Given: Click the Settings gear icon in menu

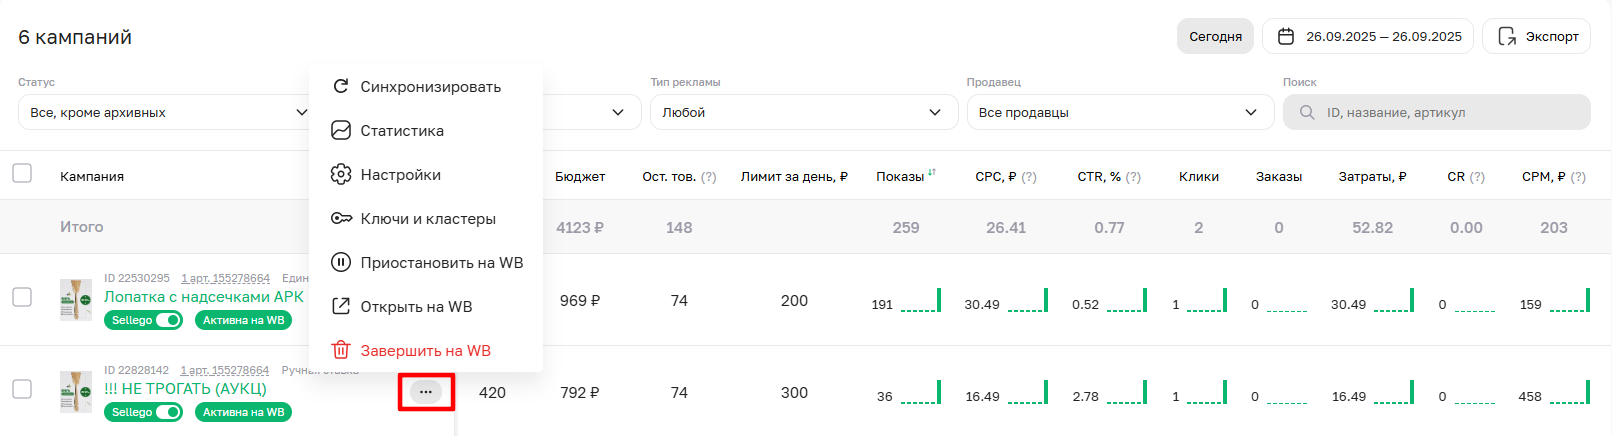Looking at the screenshot, I should pyautogui.click(x=341, y=175).
